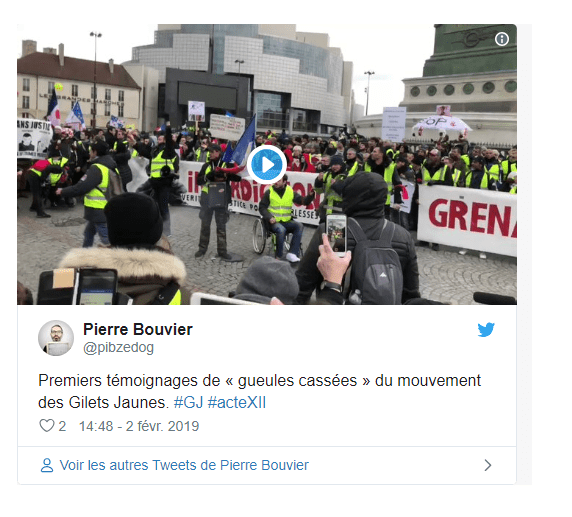Click the words des Gilets Jaunes in the tweet
The image size is (572, 517).
(103, 402)
